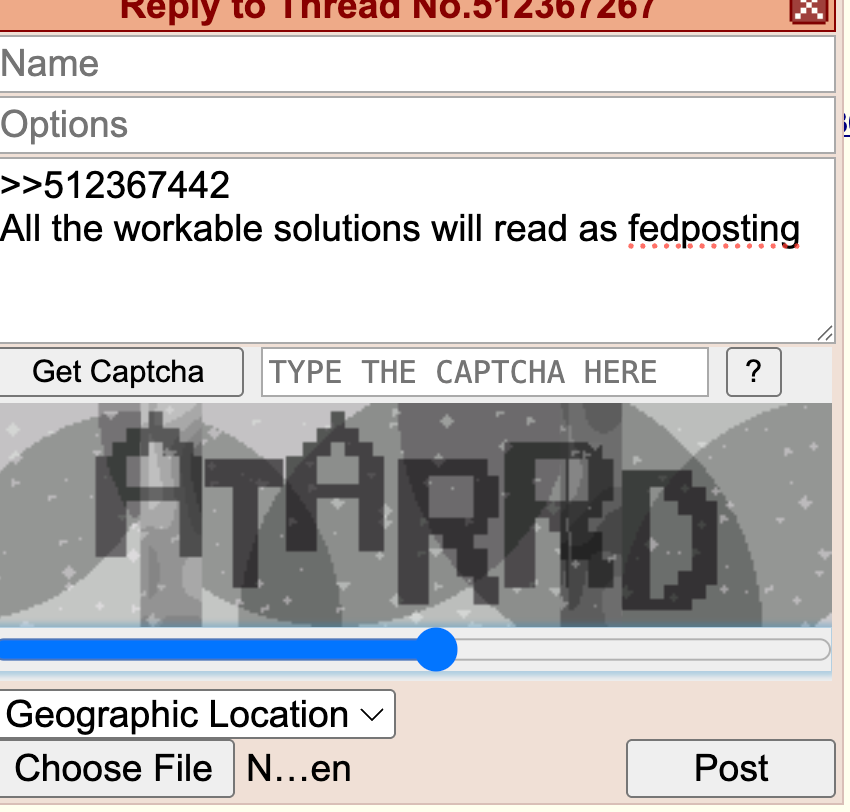Open the Geographic Location dropdown

tap(197, 714)
